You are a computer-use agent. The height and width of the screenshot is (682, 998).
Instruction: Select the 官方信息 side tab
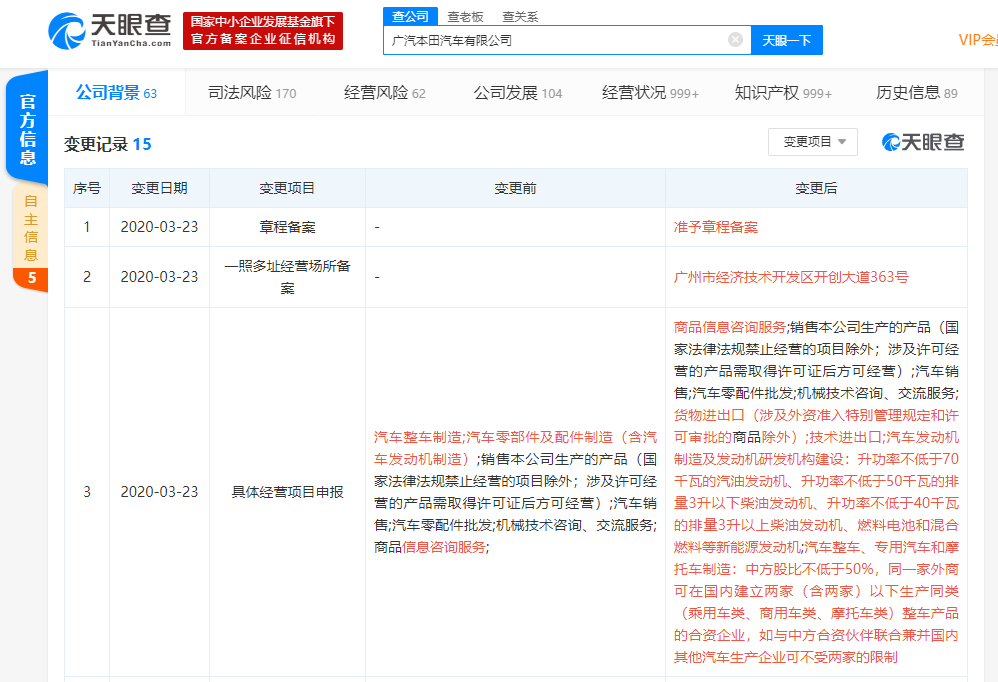click(x=27, y=129)
